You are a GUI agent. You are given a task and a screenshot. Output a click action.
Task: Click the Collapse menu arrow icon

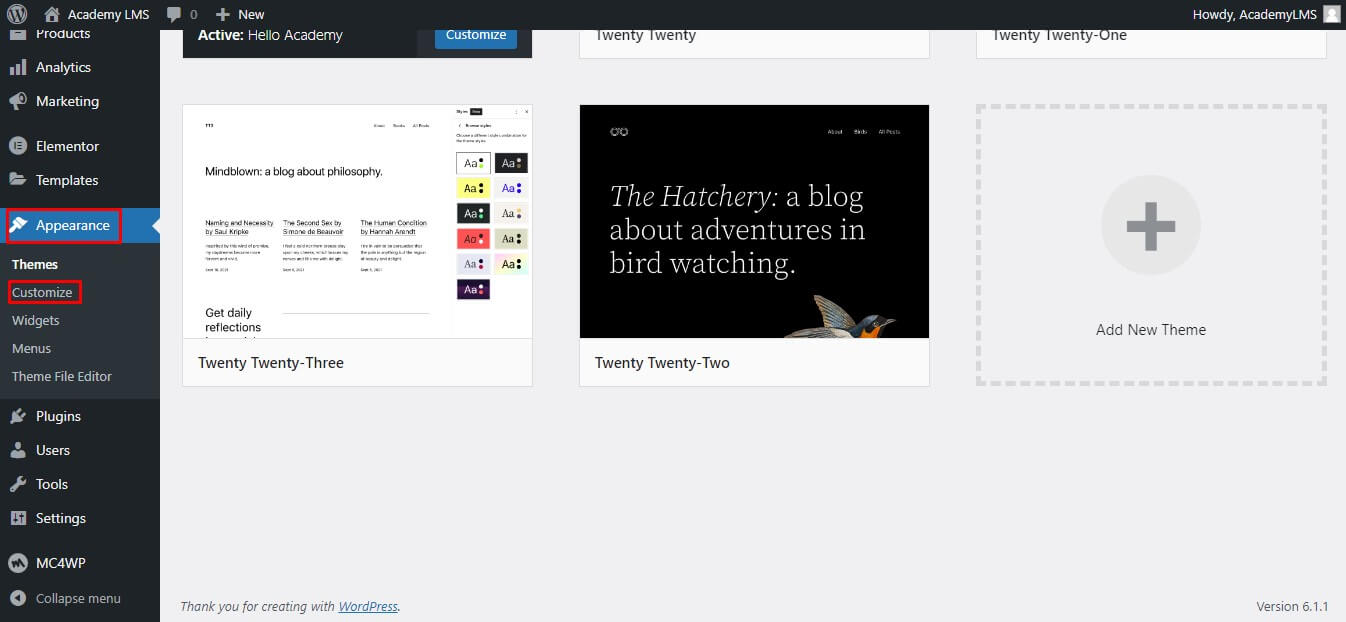pos(18,598)
